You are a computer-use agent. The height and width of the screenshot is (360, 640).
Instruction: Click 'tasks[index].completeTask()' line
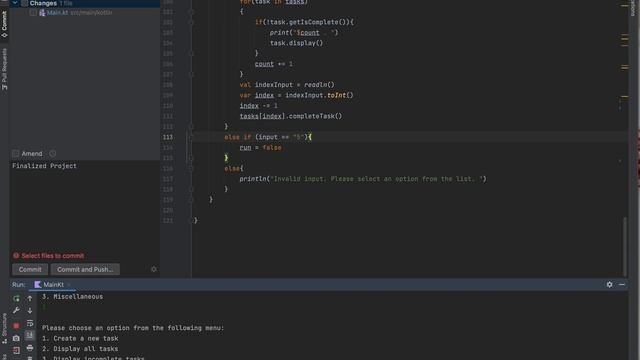[x=291, y=116]
